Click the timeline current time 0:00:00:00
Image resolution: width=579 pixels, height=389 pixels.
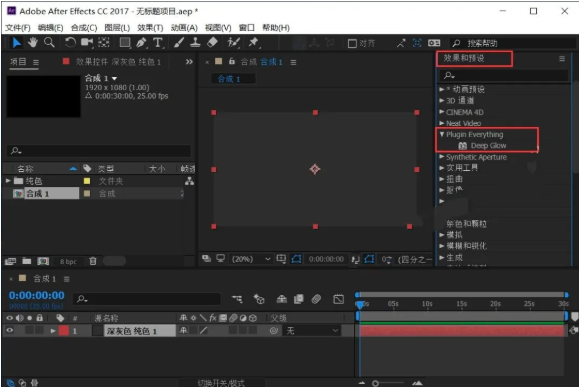point(37,295)
